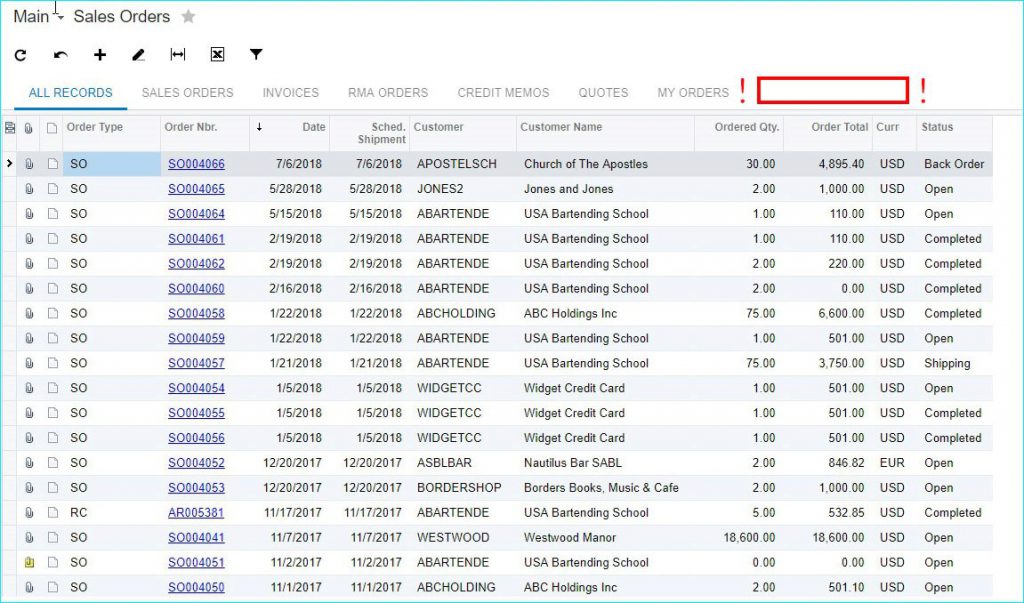Open order link SO004052

tap(197, 463)
